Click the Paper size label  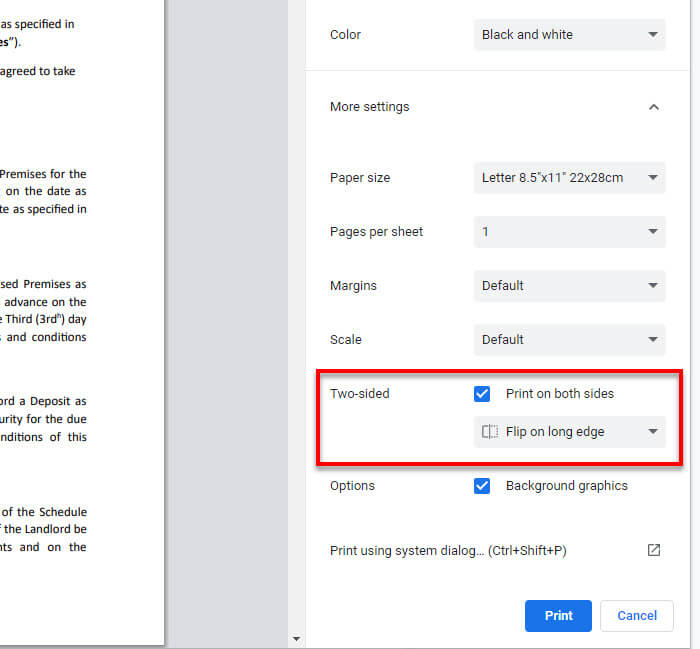point(360,178)
